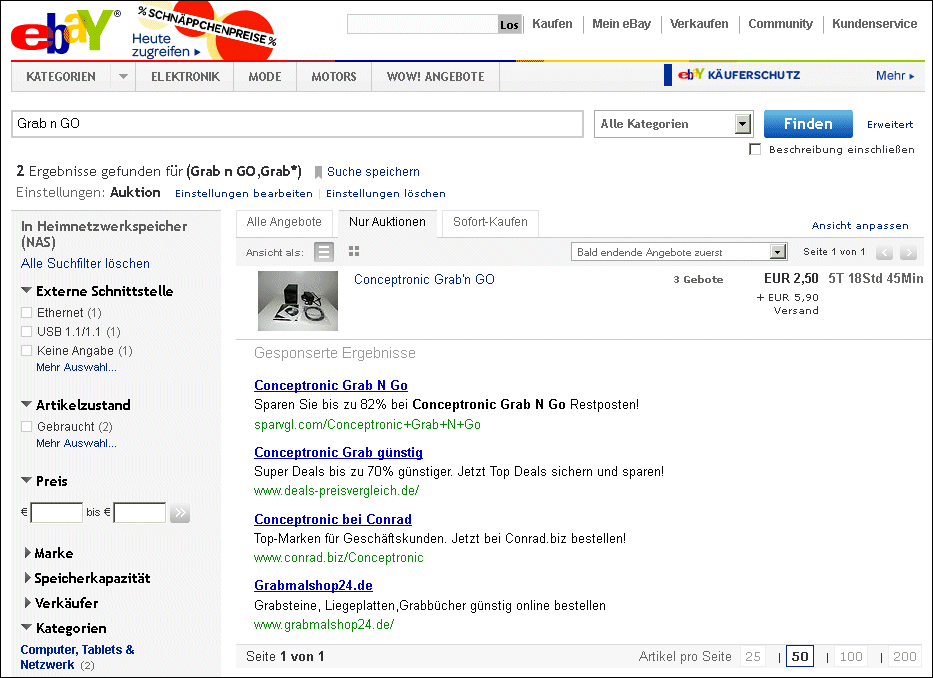933x678 pixels.
Task: Click Einstellungen bearbeiten link
Action: tap(243, 193)
